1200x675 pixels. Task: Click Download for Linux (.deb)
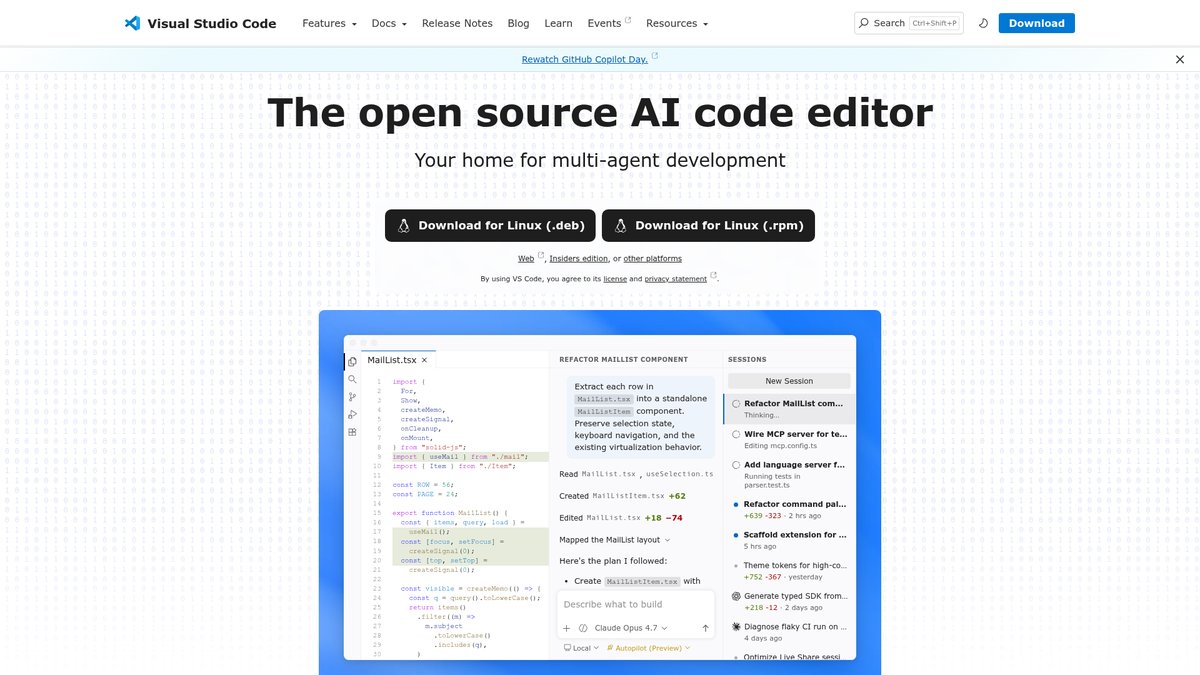click(491, 225)
